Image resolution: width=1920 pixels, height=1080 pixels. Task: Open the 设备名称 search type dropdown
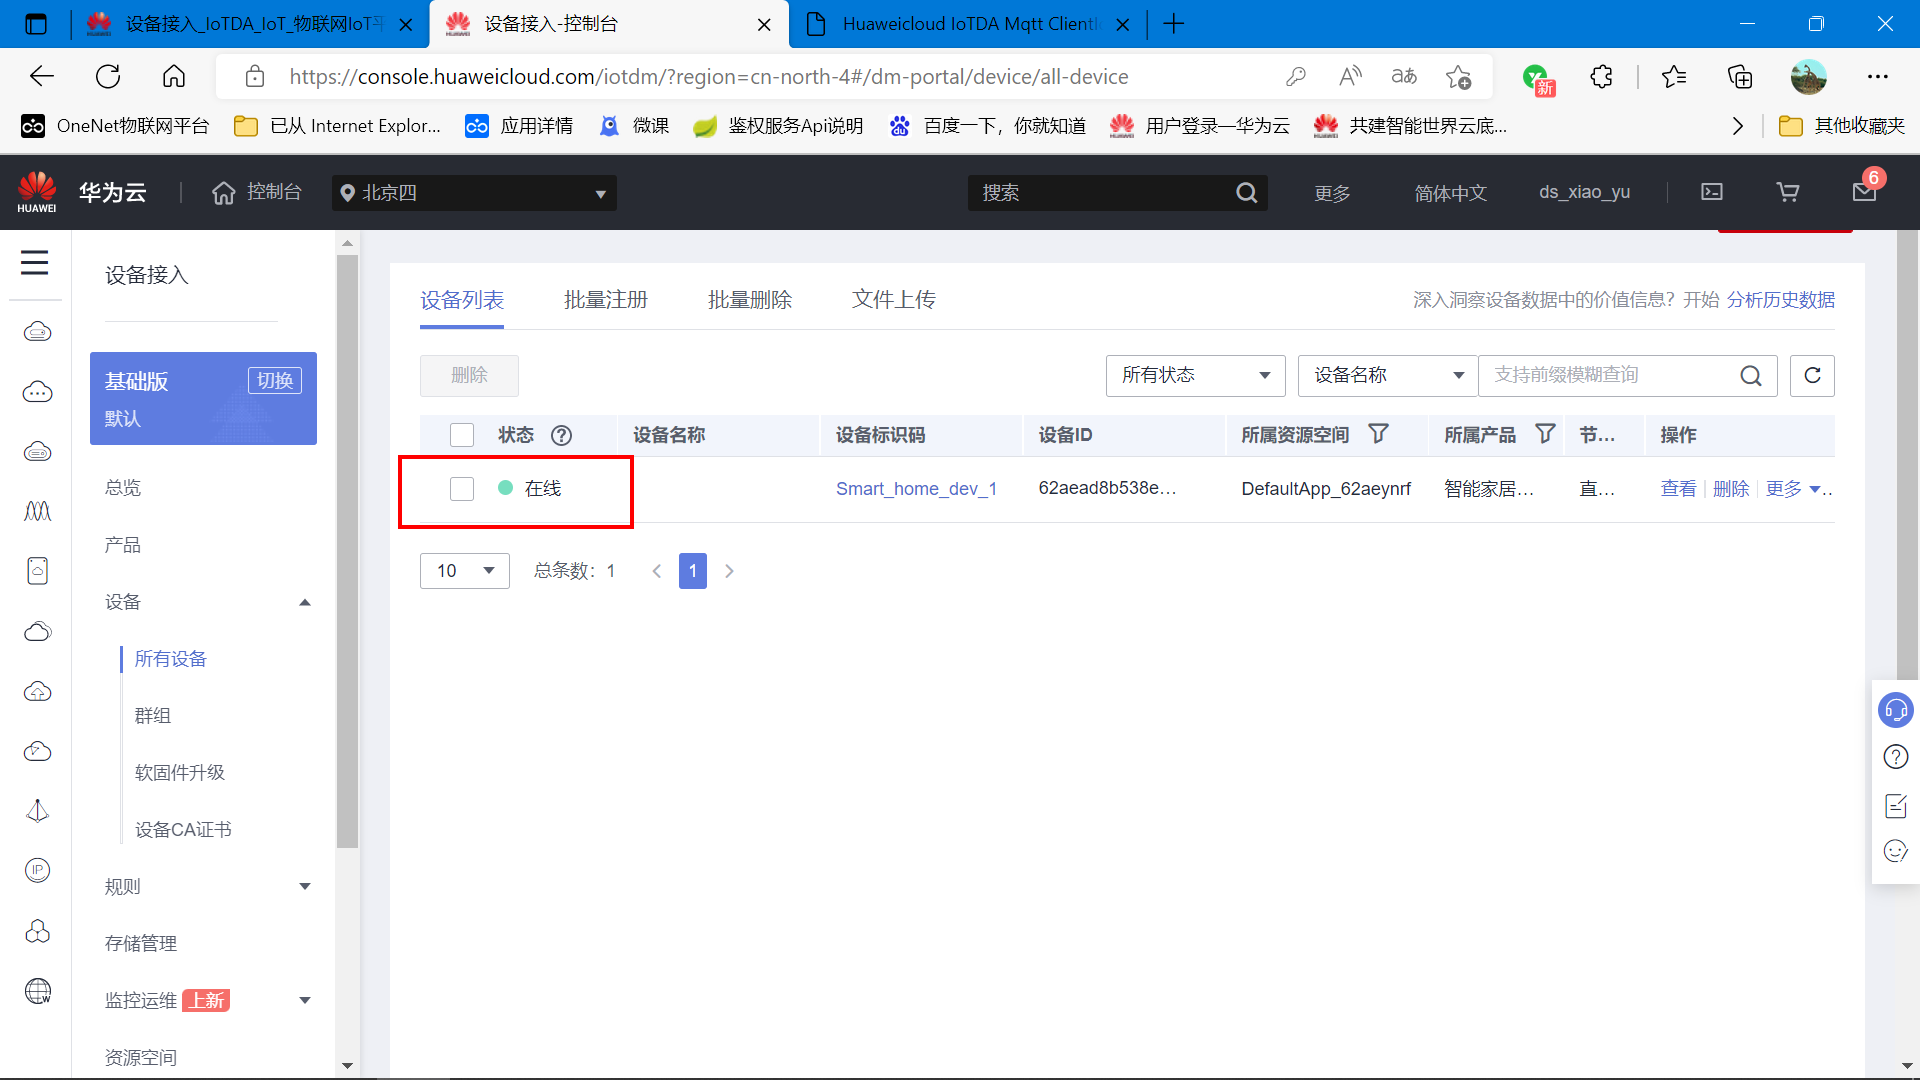pyautogui.click(x=1387, y=375)
